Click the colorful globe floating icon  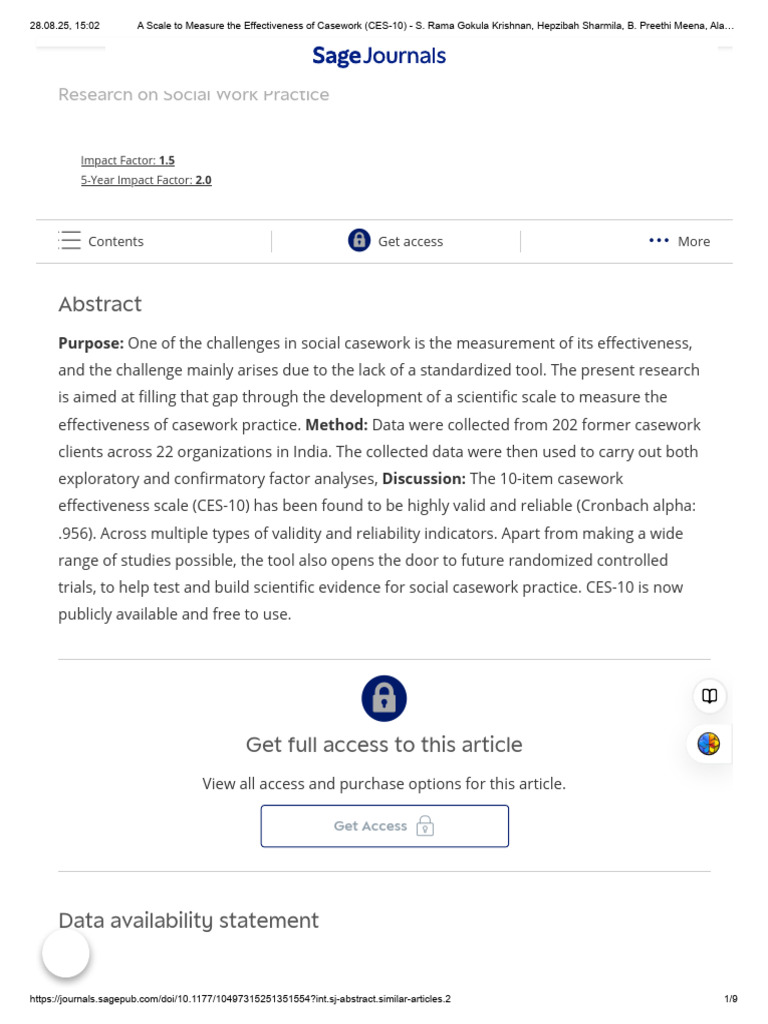(709, 743)
